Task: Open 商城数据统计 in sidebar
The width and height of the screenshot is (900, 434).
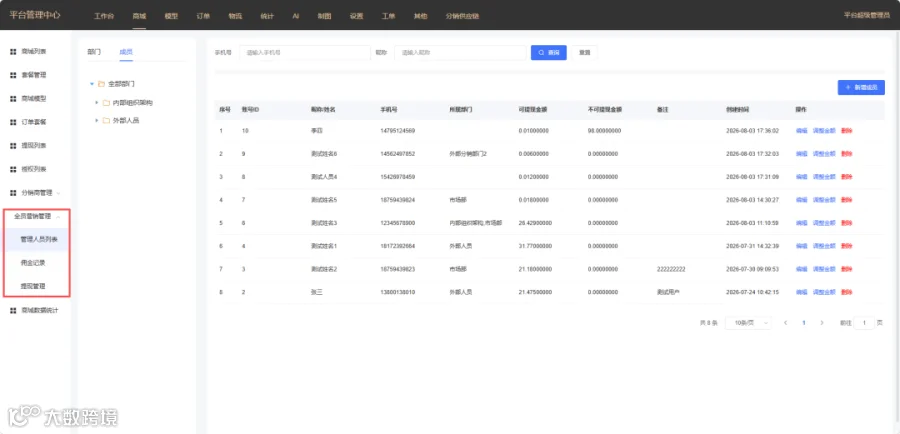Action: tap(40, 311)
